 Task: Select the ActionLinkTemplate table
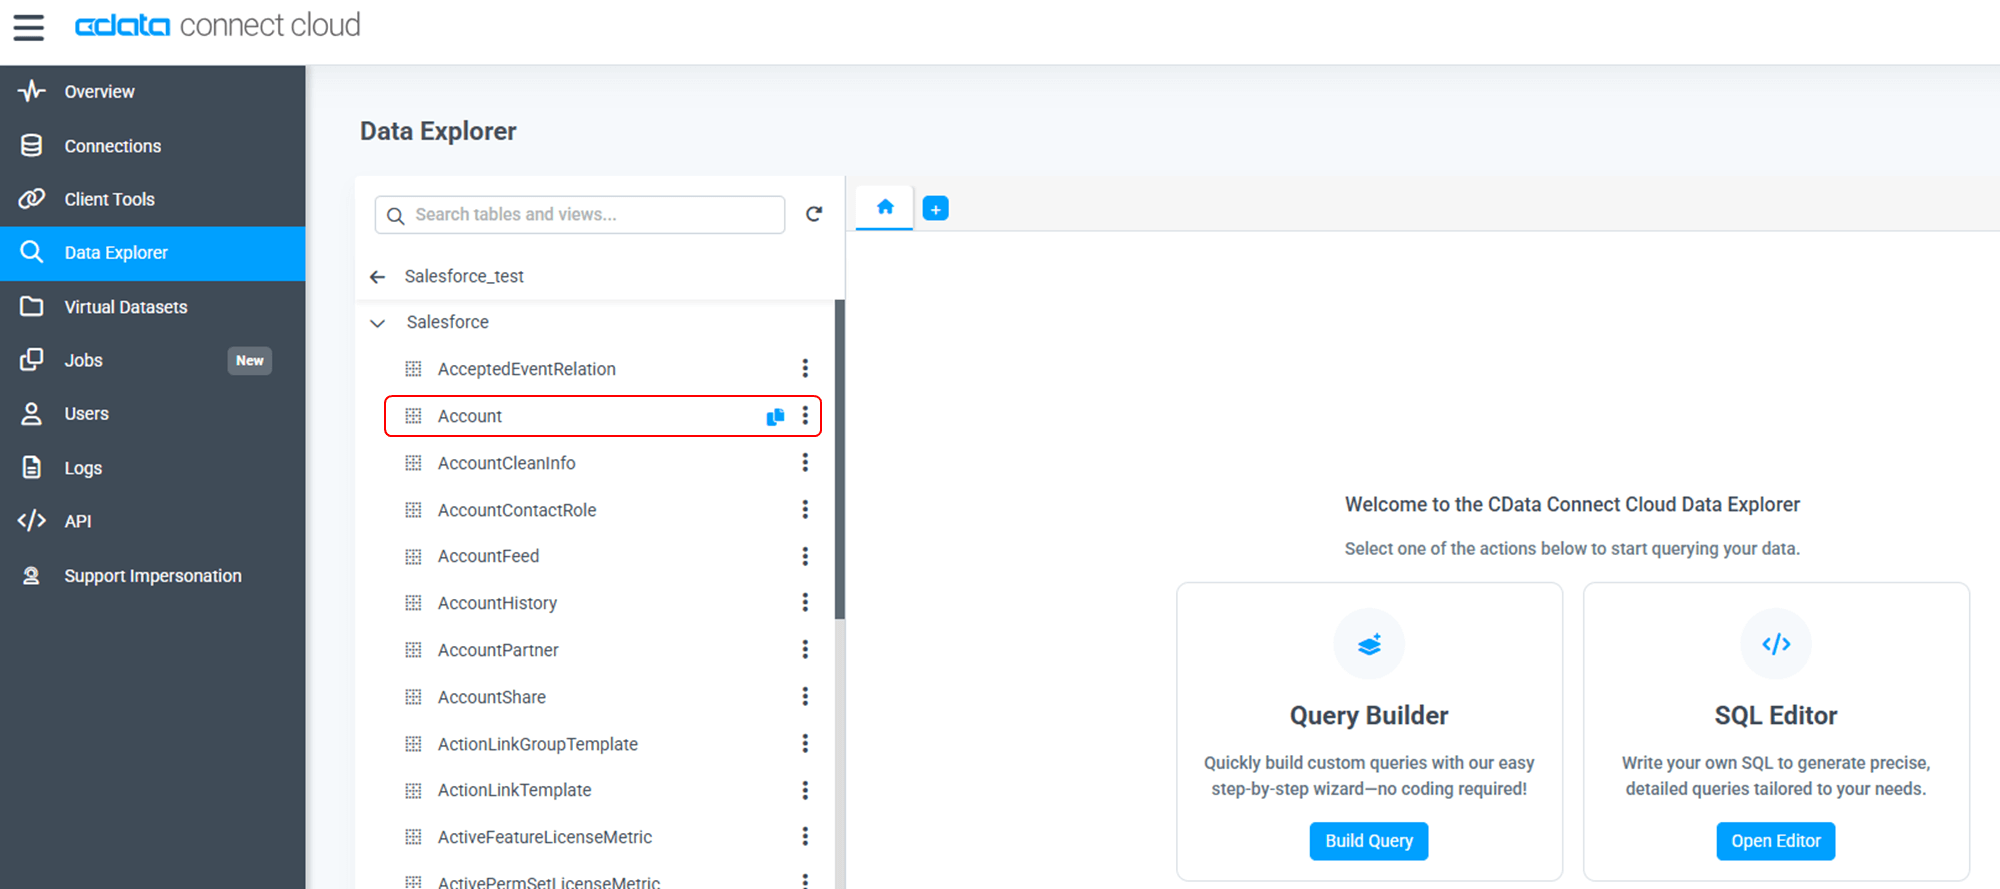tap(514, 790)
